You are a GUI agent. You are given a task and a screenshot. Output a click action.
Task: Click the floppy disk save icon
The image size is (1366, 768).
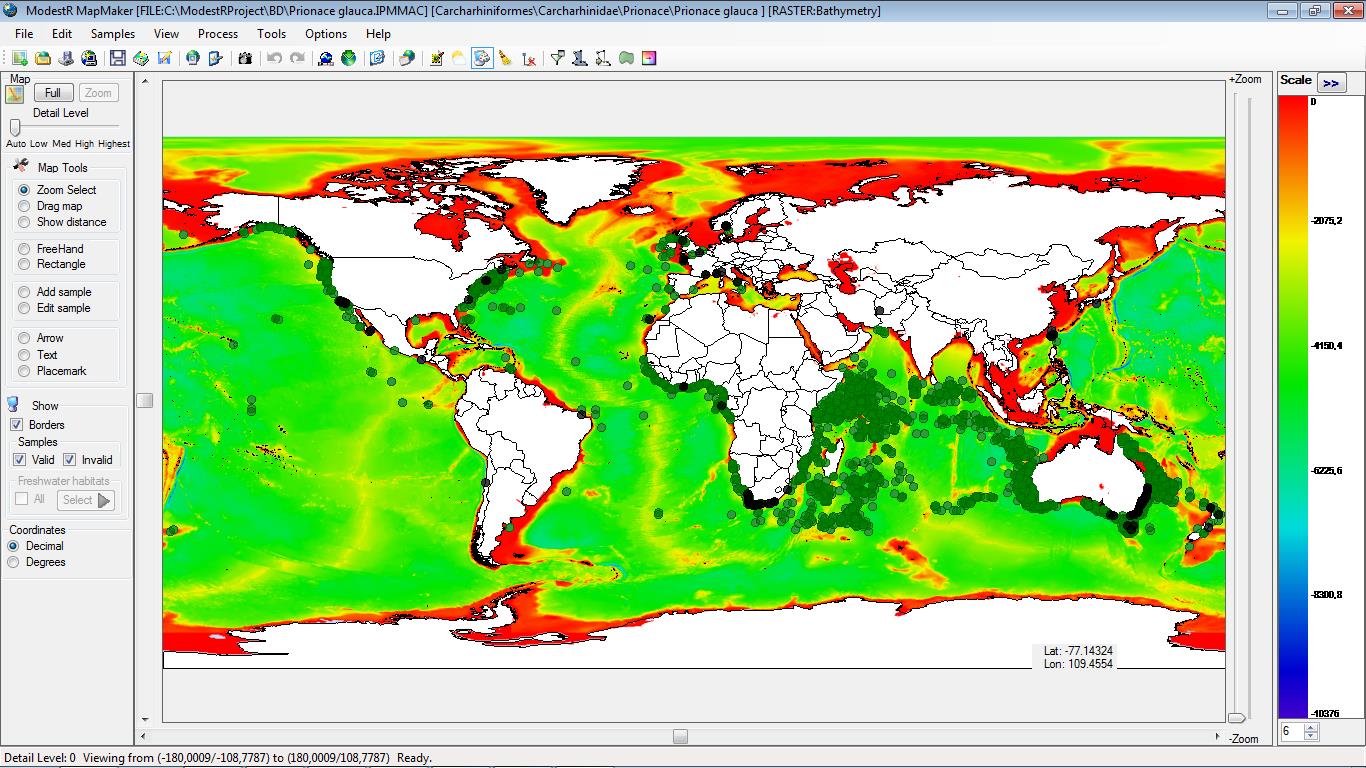[x=117, y=58]
